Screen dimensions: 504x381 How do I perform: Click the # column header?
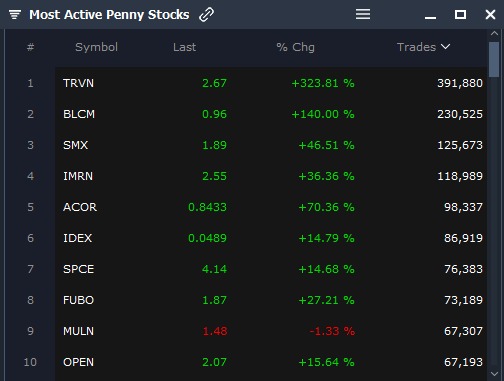tap(30, 47)
